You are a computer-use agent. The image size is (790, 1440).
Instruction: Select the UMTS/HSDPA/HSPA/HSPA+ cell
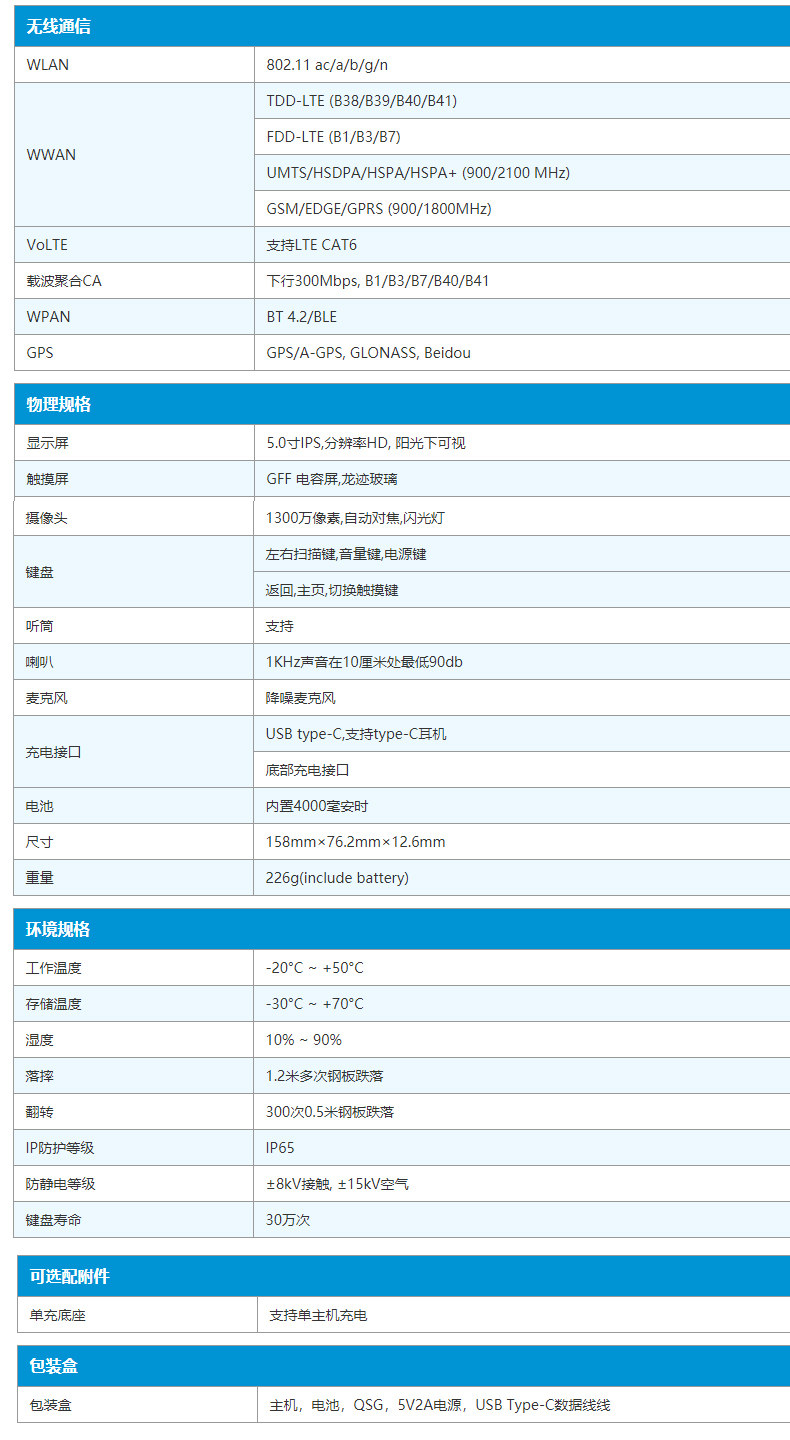[x=522, y=173]
